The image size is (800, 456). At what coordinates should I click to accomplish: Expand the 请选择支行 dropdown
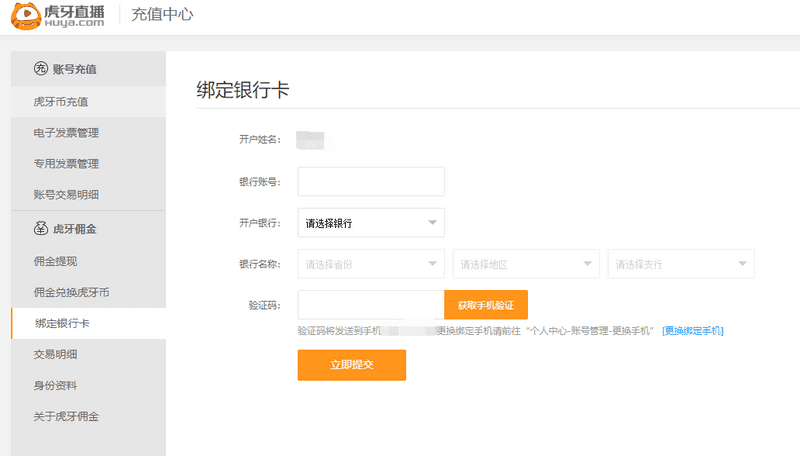coord(681,264)
